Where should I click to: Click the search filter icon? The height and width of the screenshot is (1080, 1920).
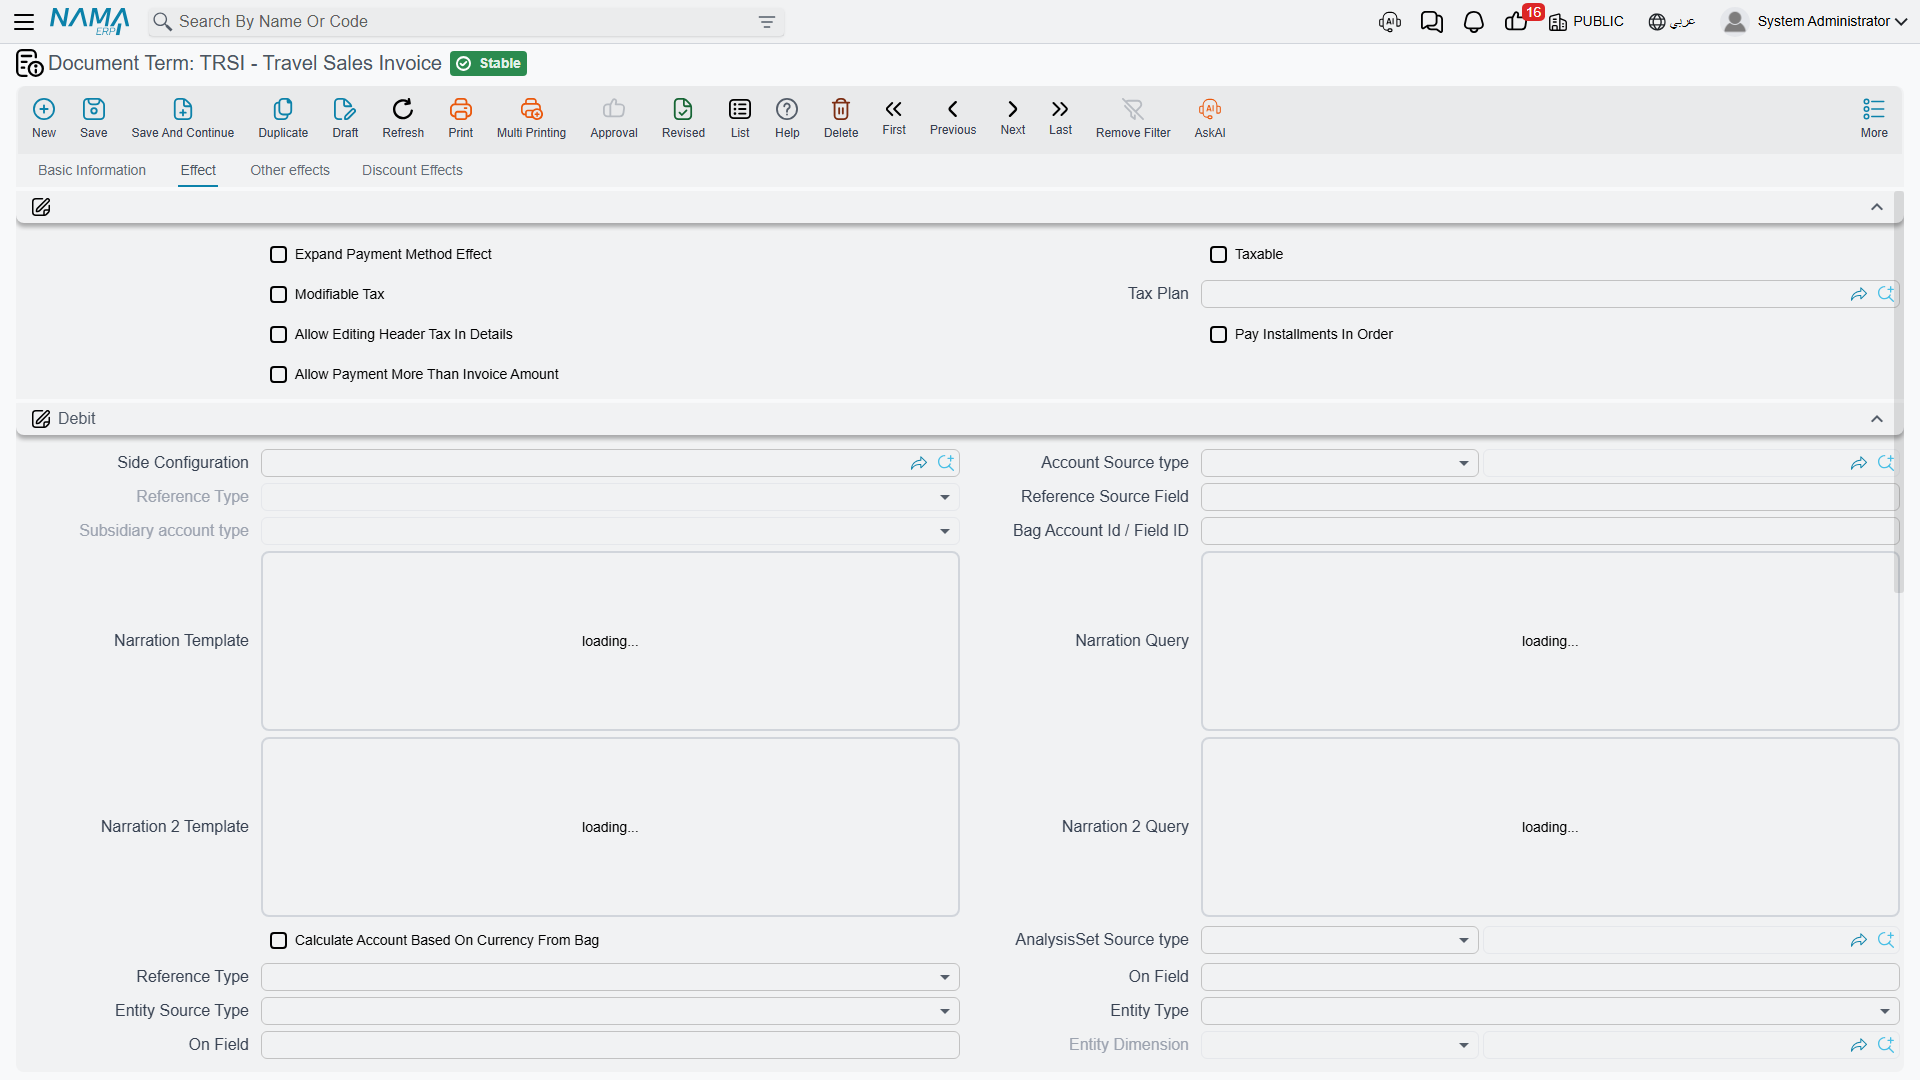(767, 22)
